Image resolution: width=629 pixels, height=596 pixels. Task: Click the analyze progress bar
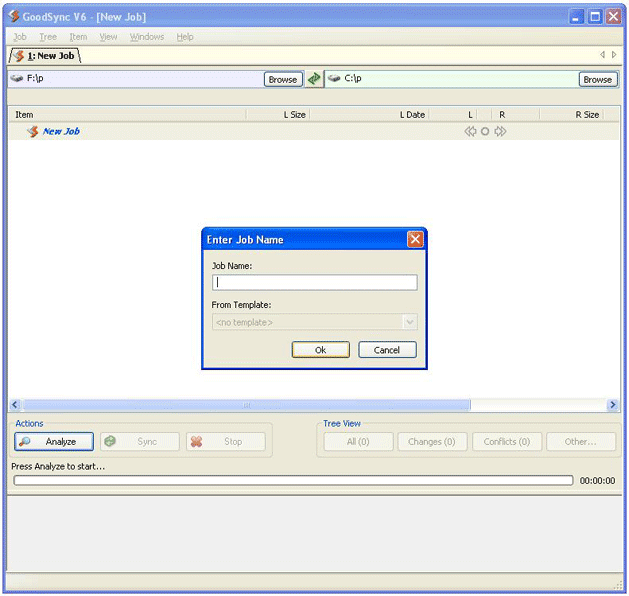293,480
